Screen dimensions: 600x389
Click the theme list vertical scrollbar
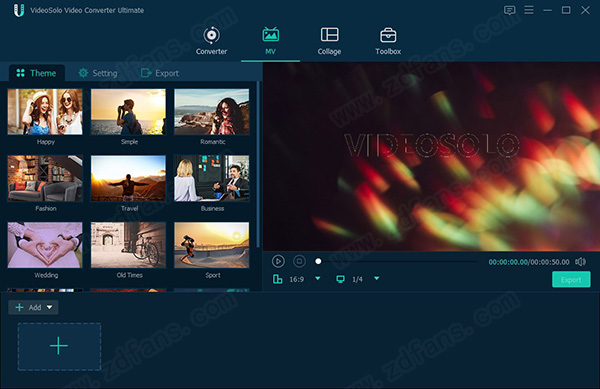[259, 164]
